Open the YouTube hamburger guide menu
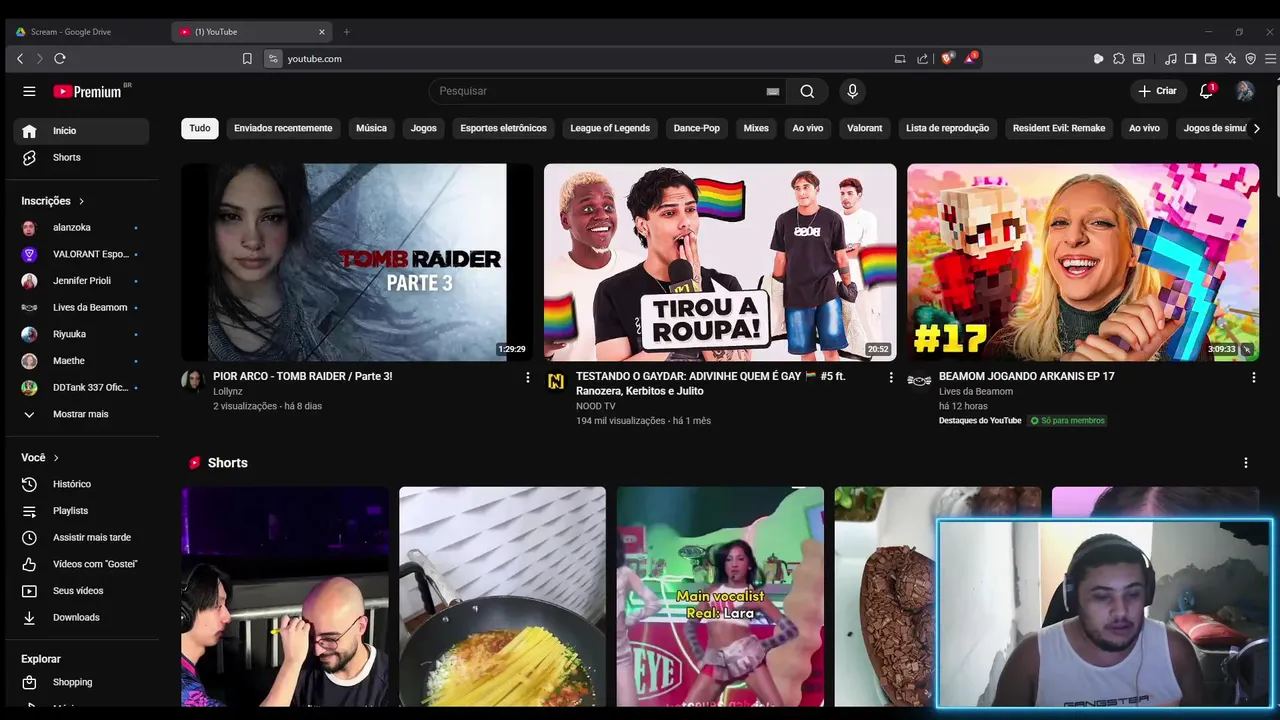This screenshot has width=1280, height=720. [x=29, y=91]
